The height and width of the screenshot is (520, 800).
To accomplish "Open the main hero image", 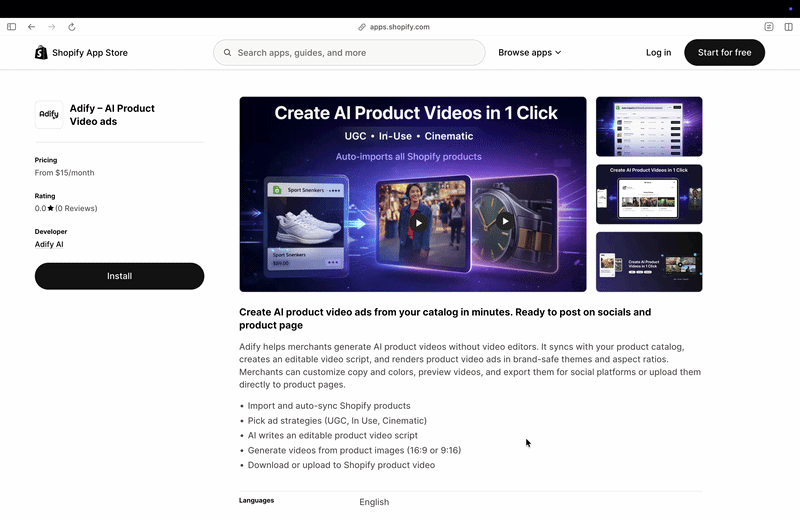I will 413,194.
